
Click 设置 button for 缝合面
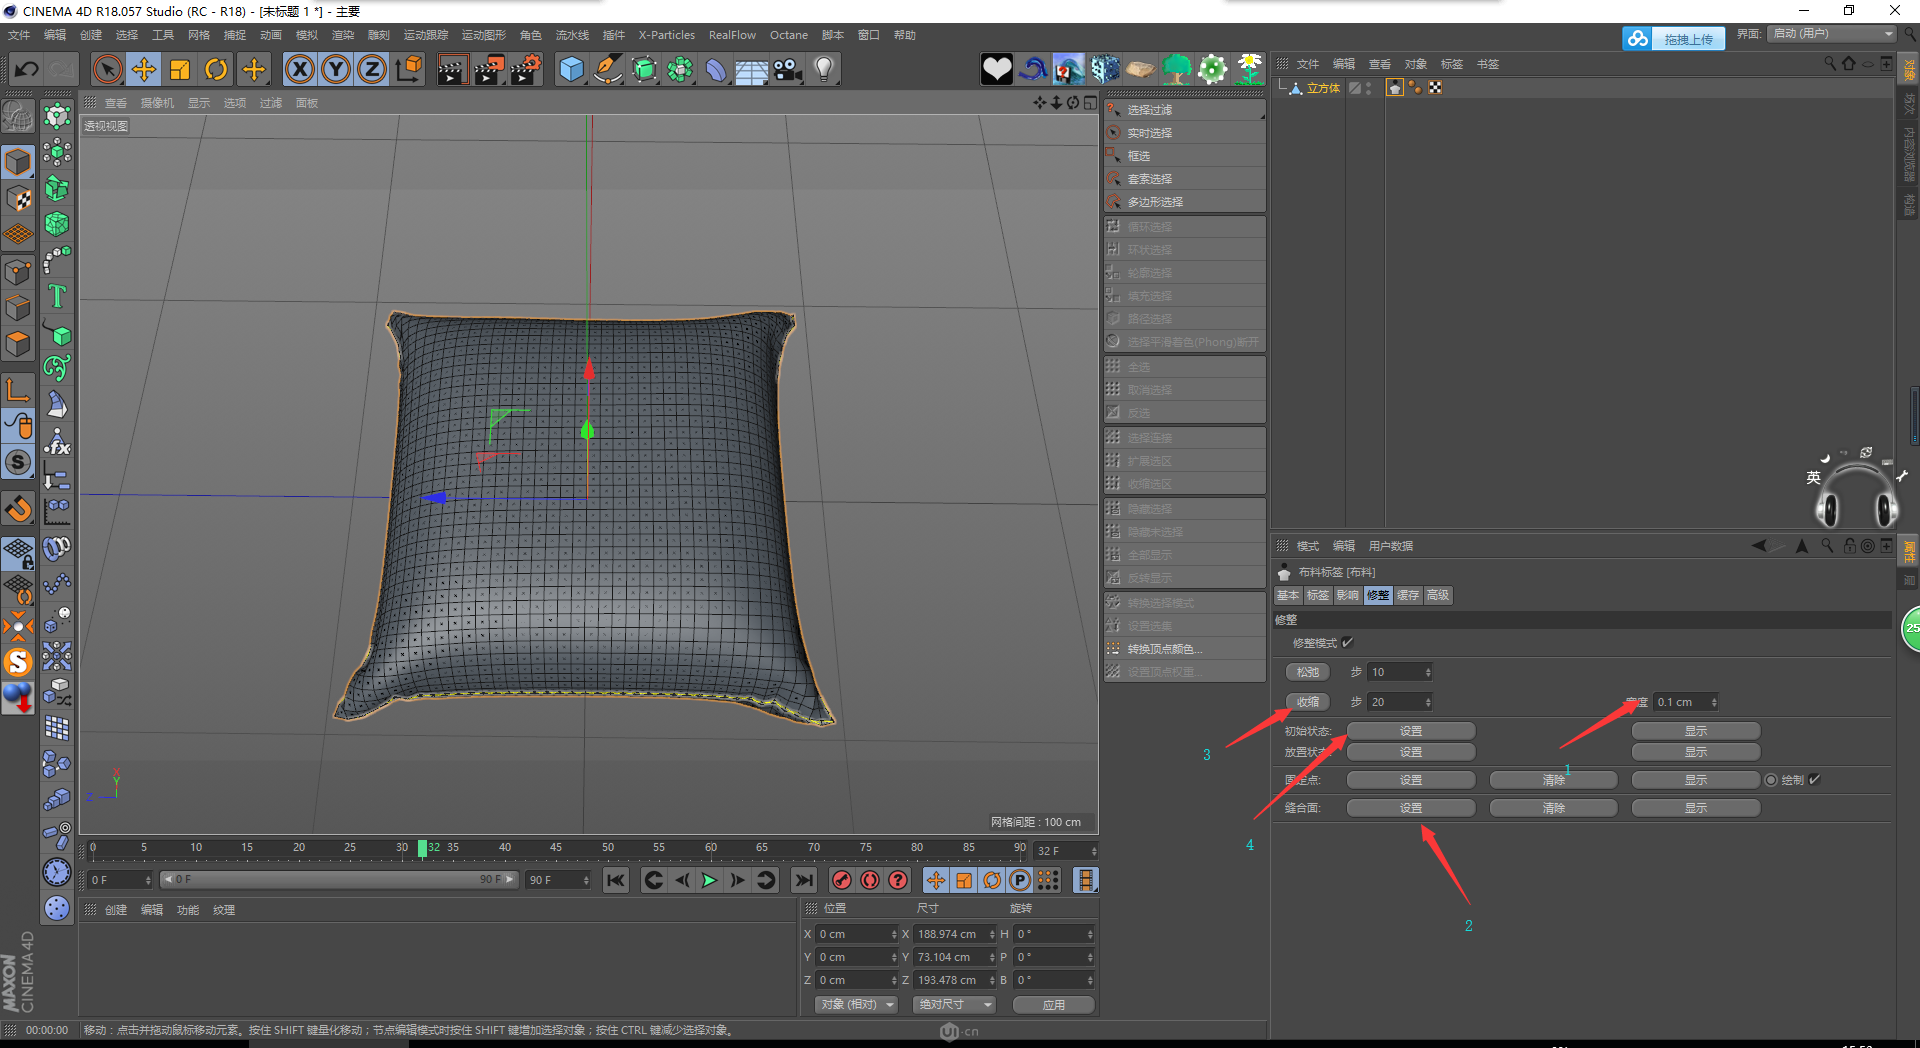point(1410,808)
